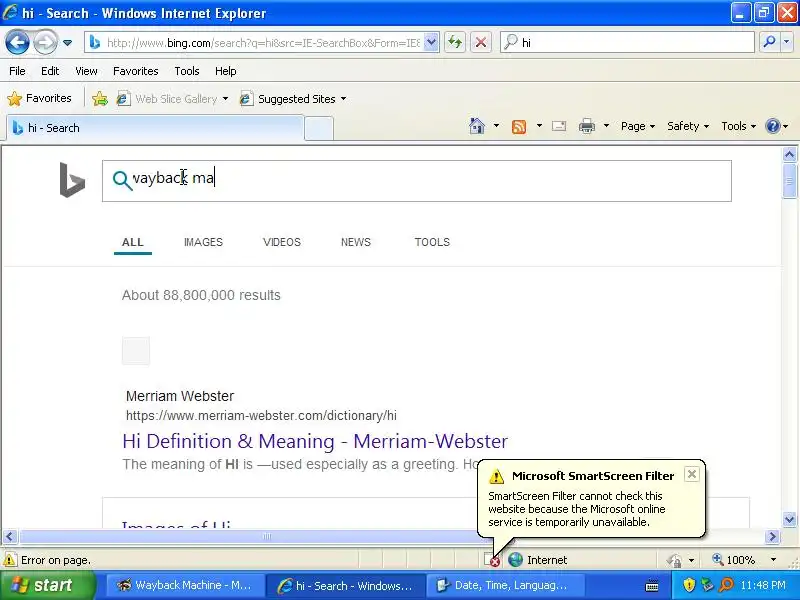This screenshot has height=600, width=800.
Task: Open the Edit menu
Action: click(x=49, y=71)
